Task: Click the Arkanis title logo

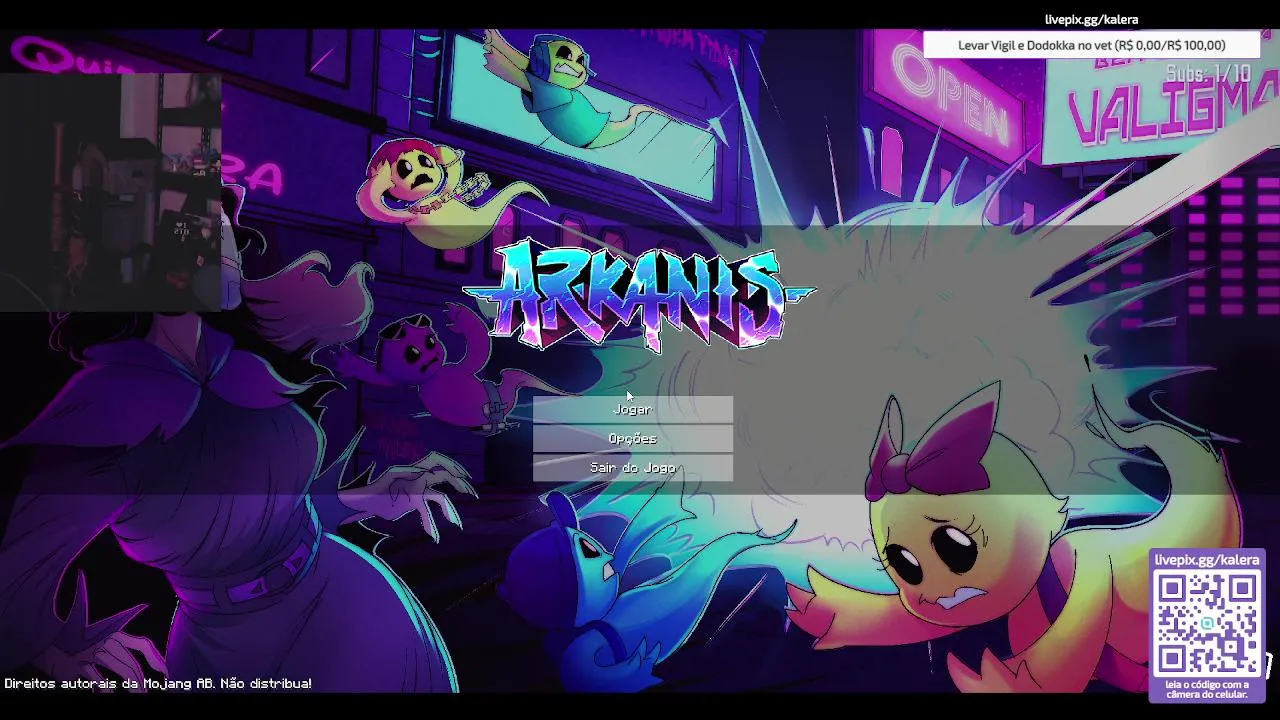Action: pyautogui.click(x=638, y=296)
